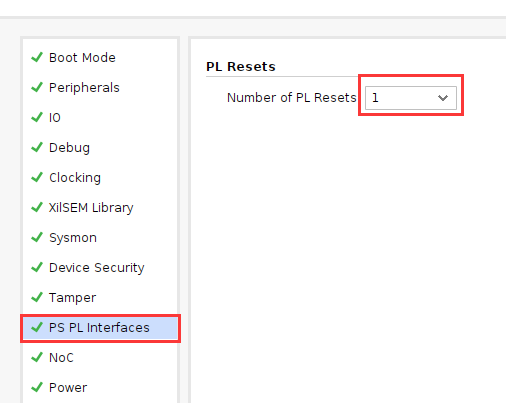Open the Device Security section
Viewport: 506px width, 403px height.
pos(100,268)
